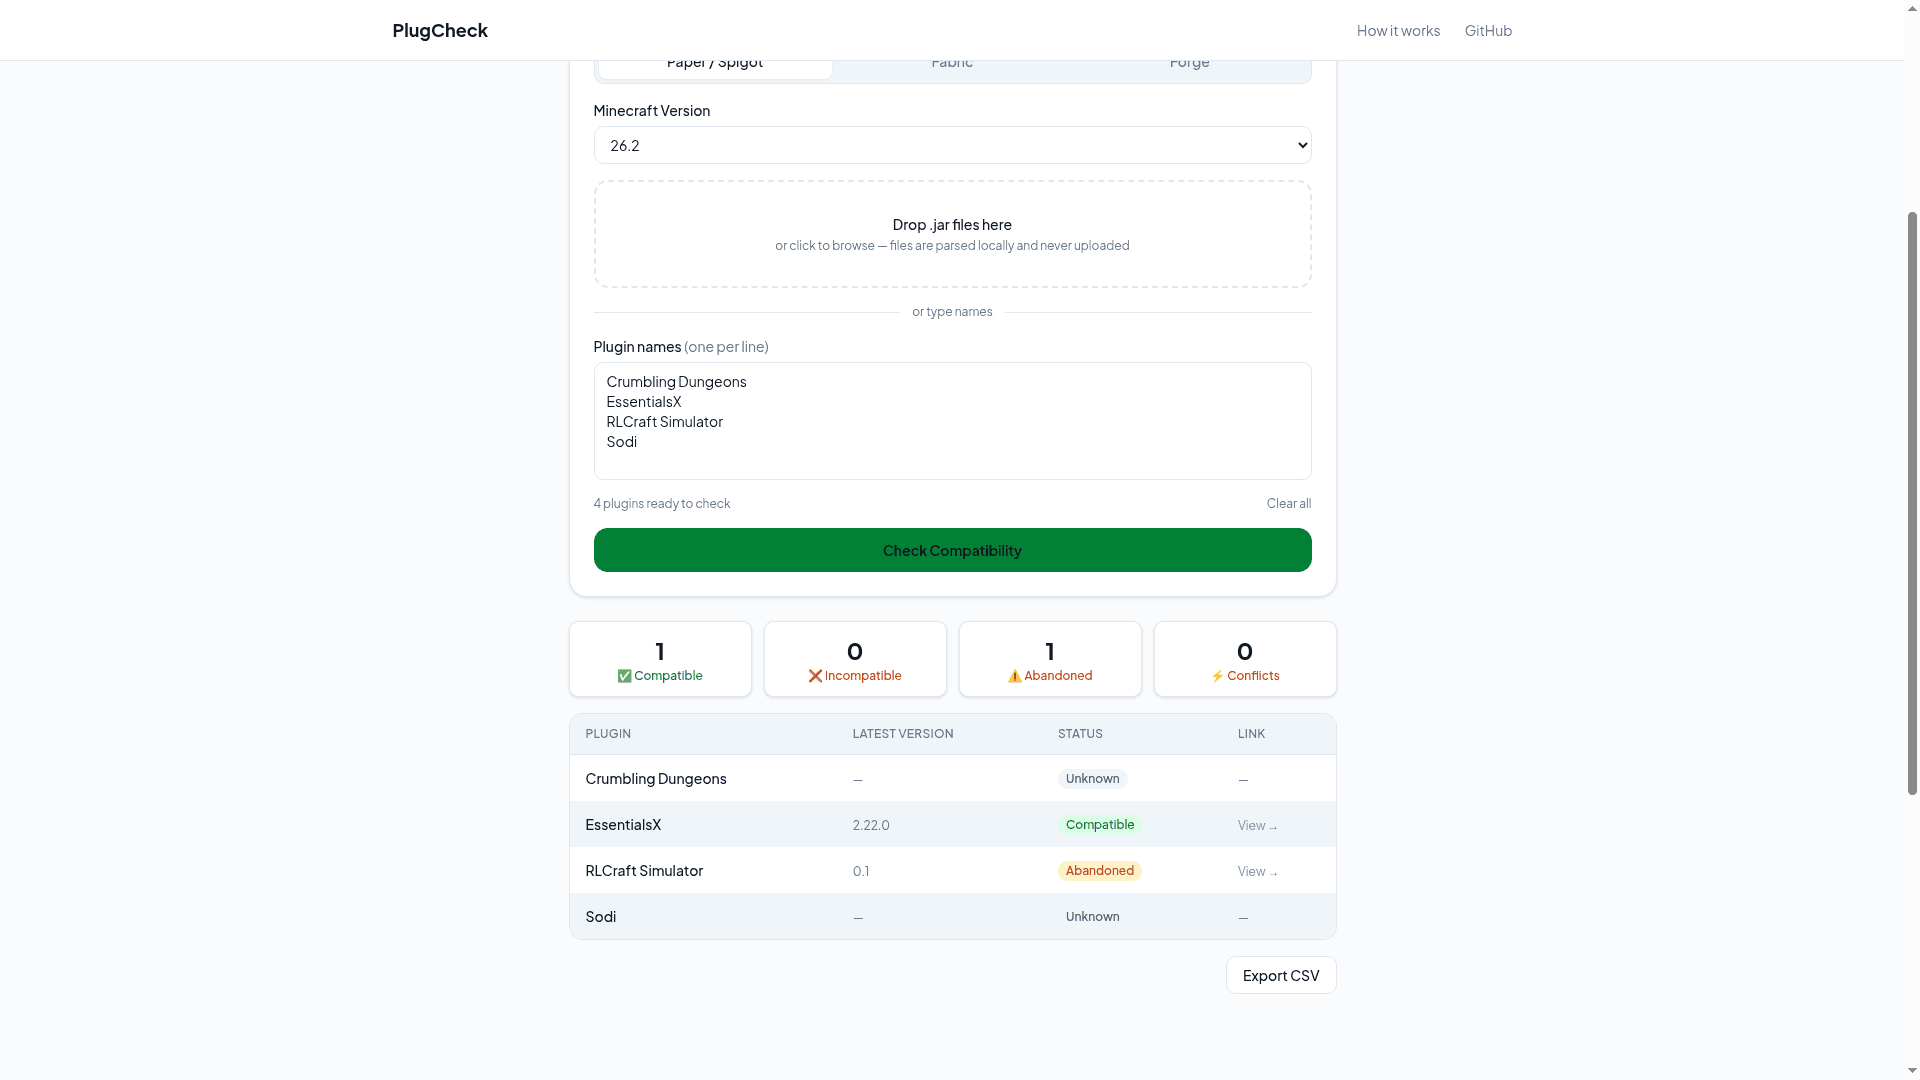
Task: Switch to the Fabric platform tab
Action: click(952, 68)
